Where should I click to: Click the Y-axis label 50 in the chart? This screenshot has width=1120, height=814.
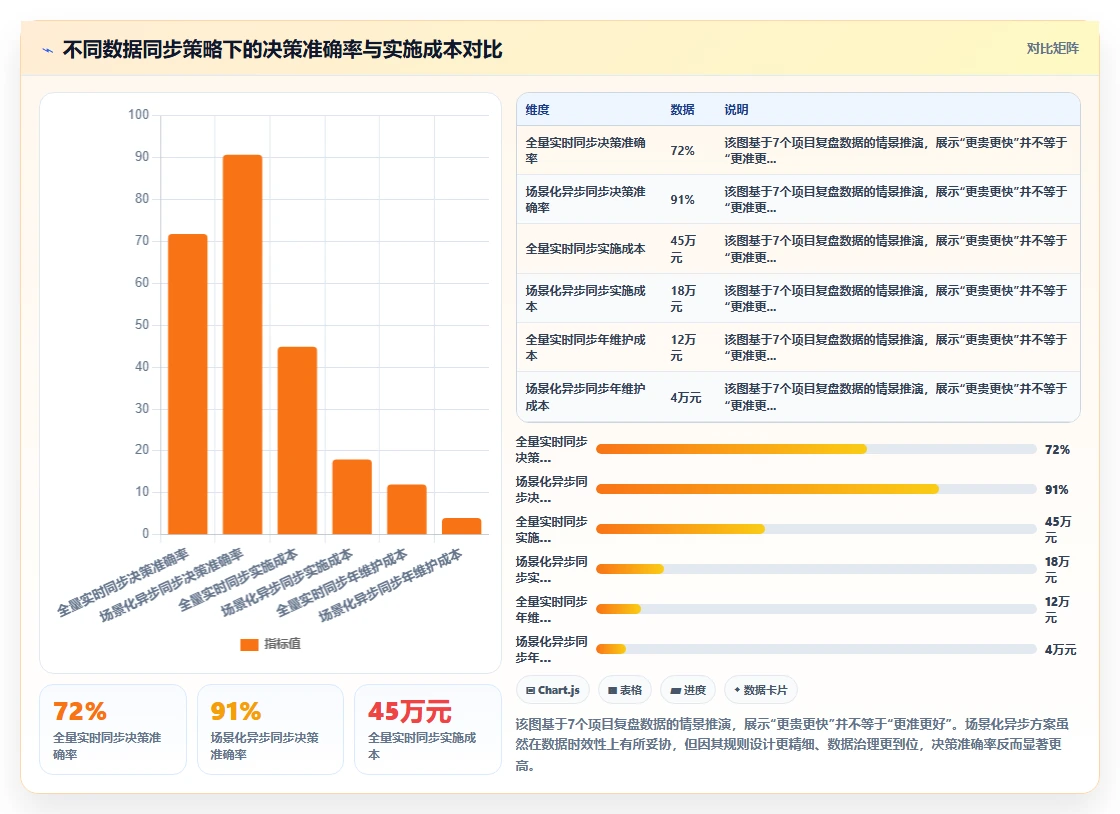pyautogui.click(x=142, y=324)
